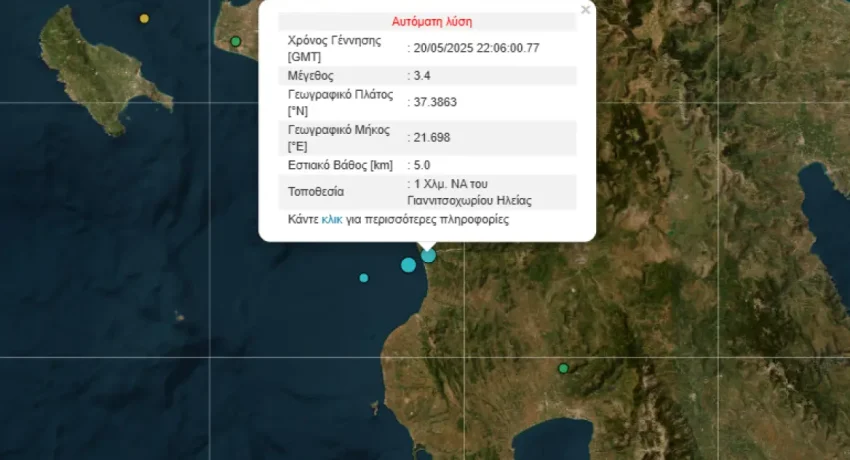Image resolution: width=850 pixels, height=460 pixels.
Task: Select the cyan marker under the popup pointer
Action: pyautogui.click(x=429, y=256)
